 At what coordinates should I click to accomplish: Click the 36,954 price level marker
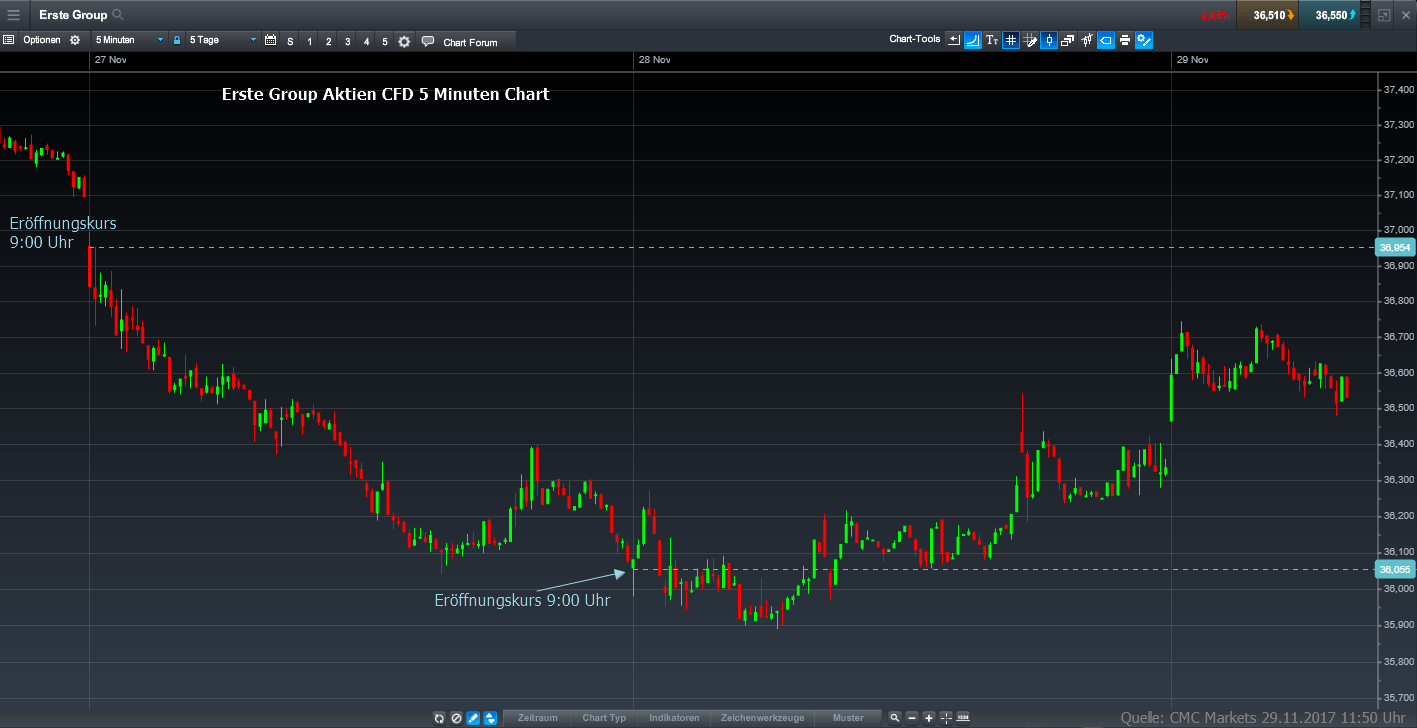click(x=1394, y=247)
